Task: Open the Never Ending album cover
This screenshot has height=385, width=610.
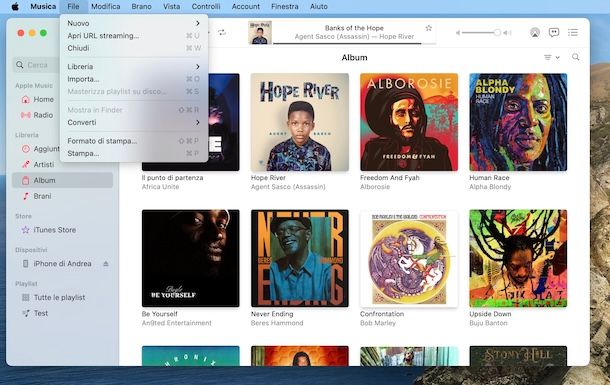Action: click(x=300, y=258)
